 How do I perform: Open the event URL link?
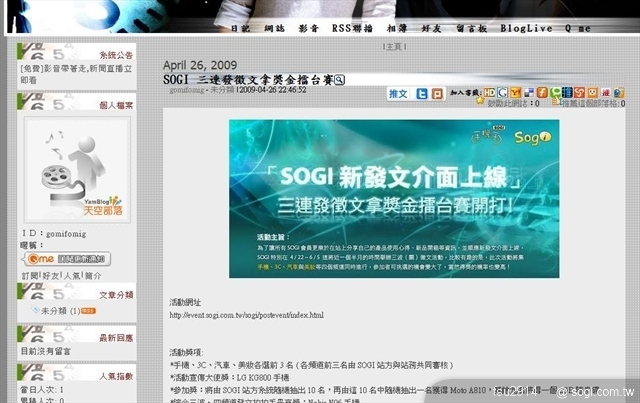click(x=247, y=315)
